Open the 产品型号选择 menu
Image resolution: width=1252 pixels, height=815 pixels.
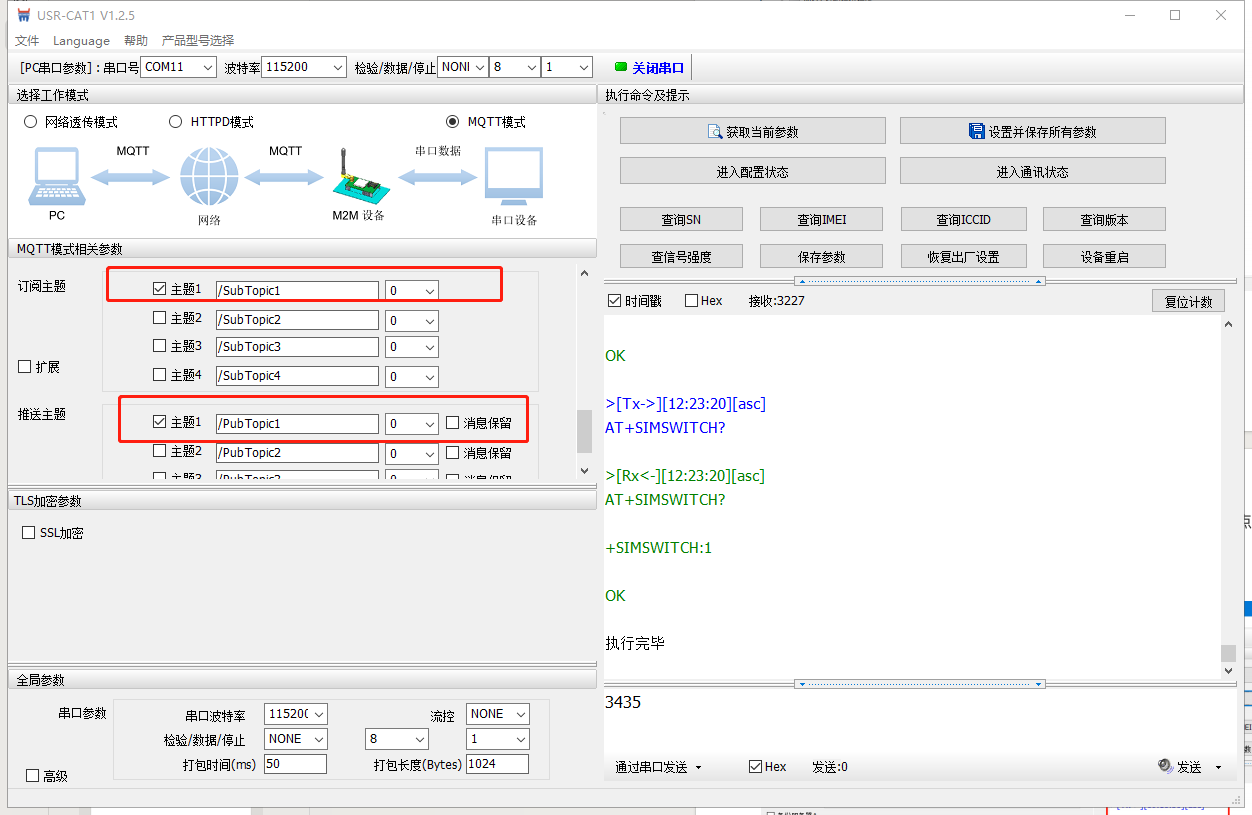coord(198,41)
